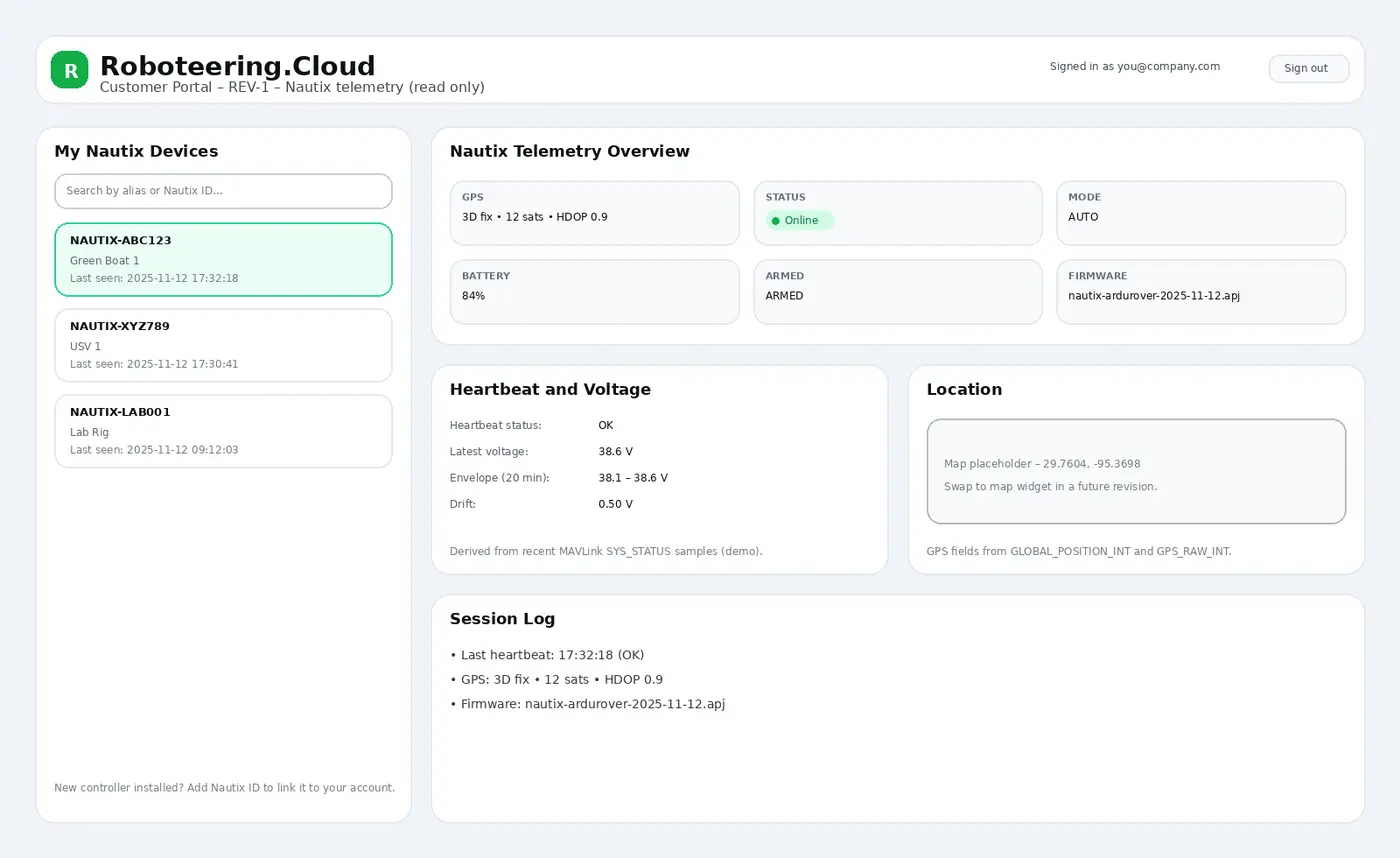Click the GPS telemetry card
1400x858 pixels.
(595, 213)
